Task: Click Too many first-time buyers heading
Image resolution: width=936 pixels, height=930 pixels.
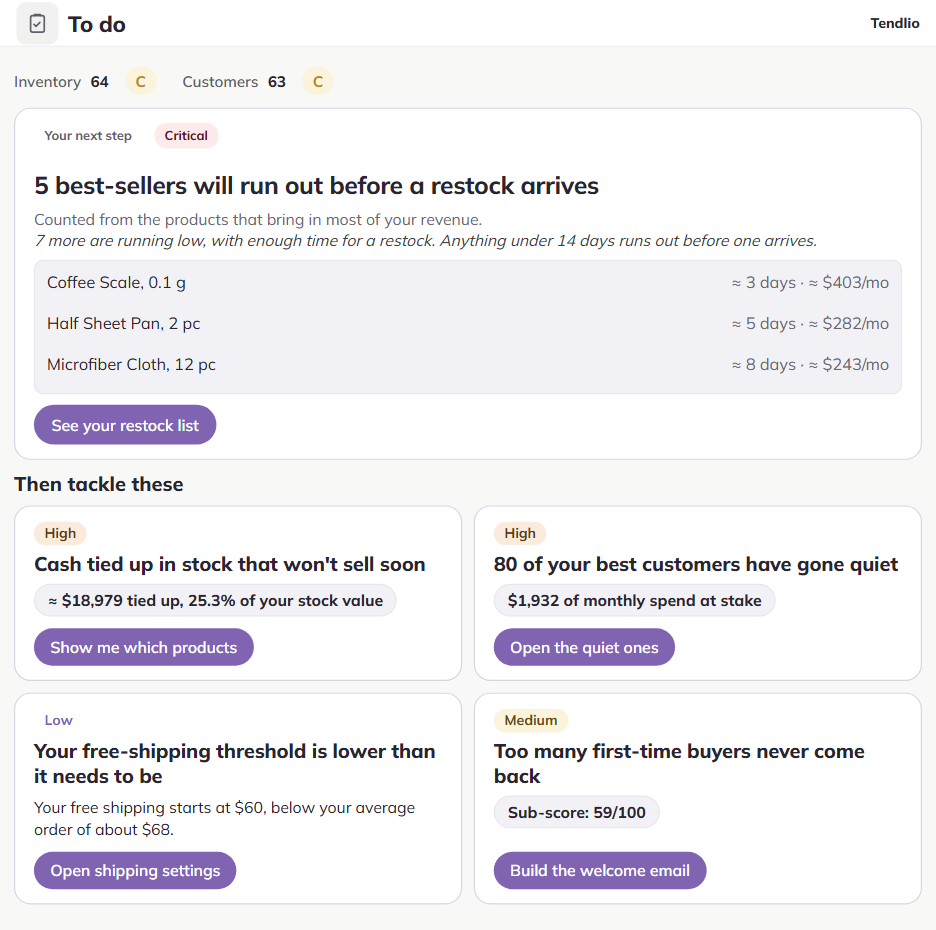Action: (679, 763)
